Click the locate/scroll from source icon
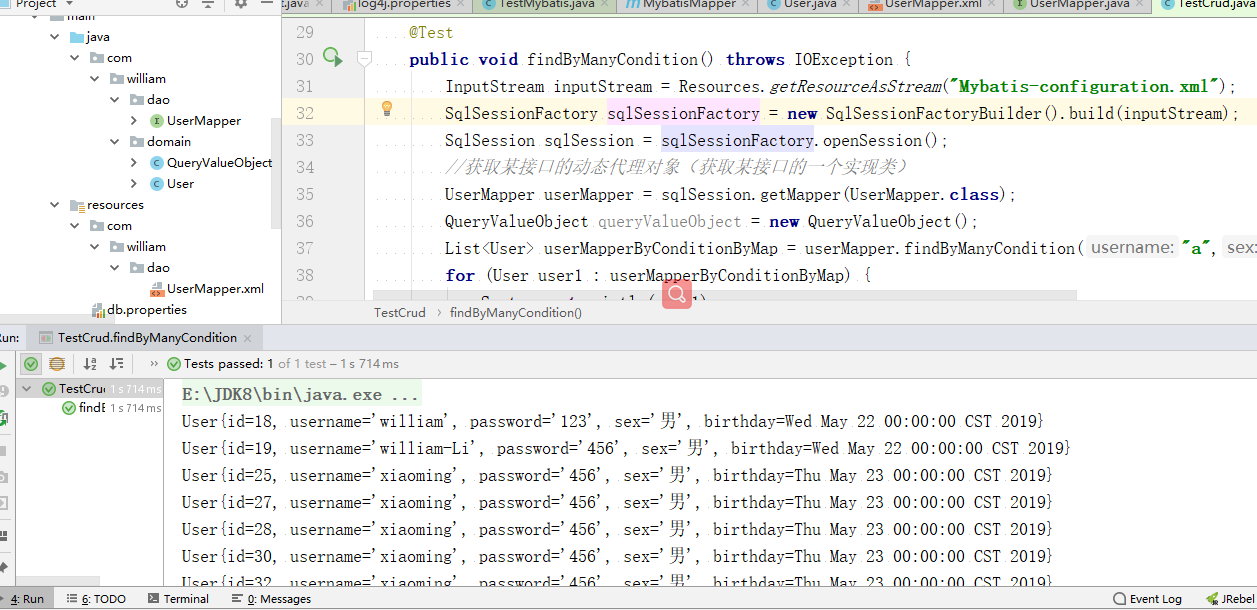1257x610 pixels. click(182, 4)
